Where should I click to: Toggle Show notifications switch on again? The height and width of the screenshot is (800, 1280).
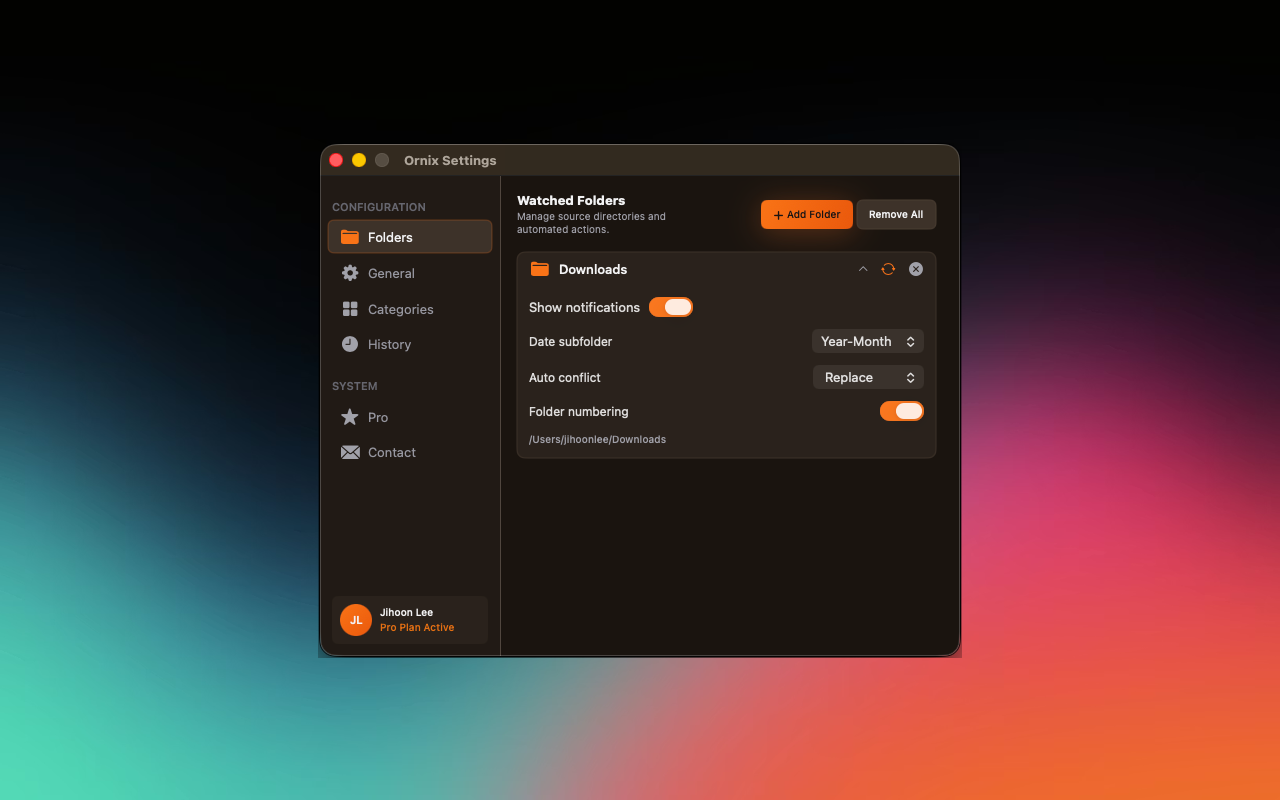coord(671,307)
